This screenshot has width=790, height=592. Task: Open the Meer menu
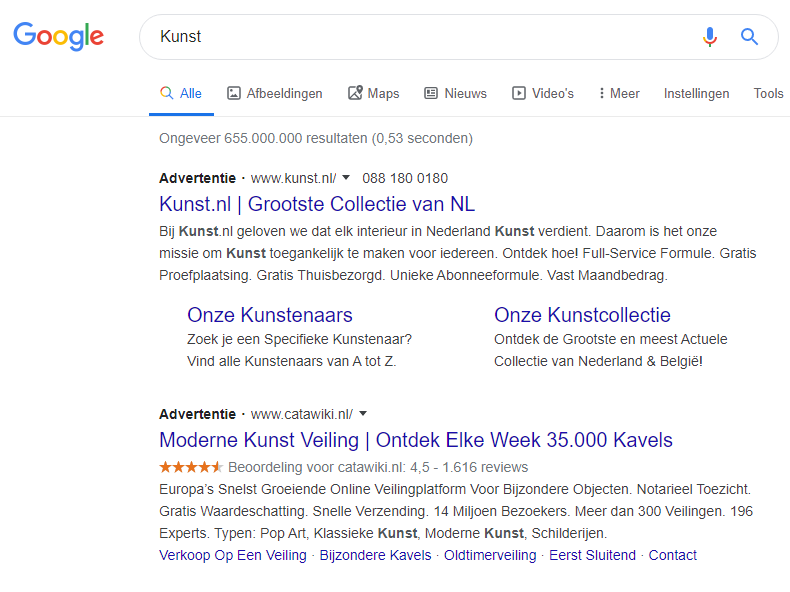619,93
